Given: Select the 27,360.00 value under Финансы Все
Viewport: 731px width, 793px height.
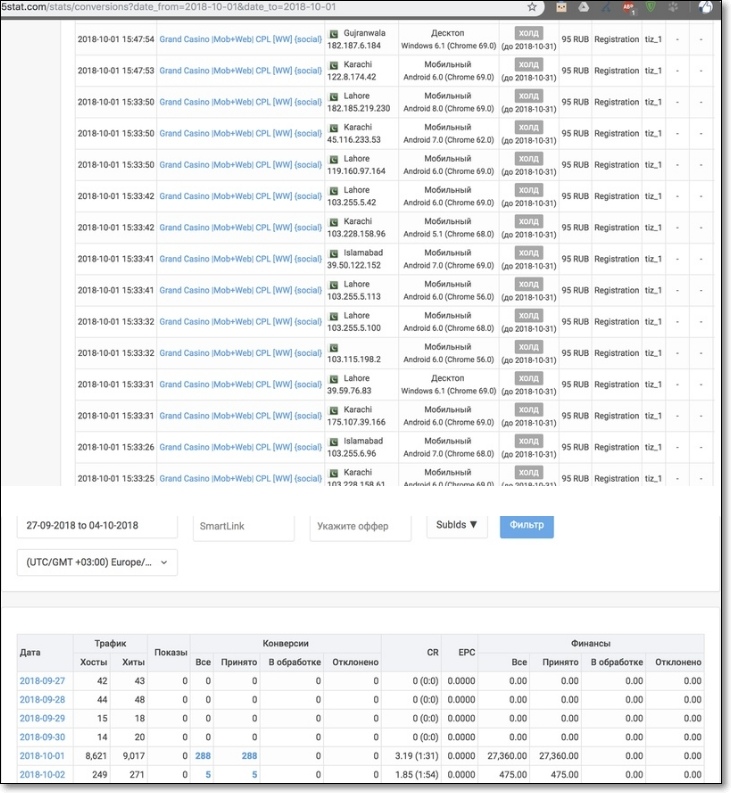Looking at the screenshot, I should [507, 756].
